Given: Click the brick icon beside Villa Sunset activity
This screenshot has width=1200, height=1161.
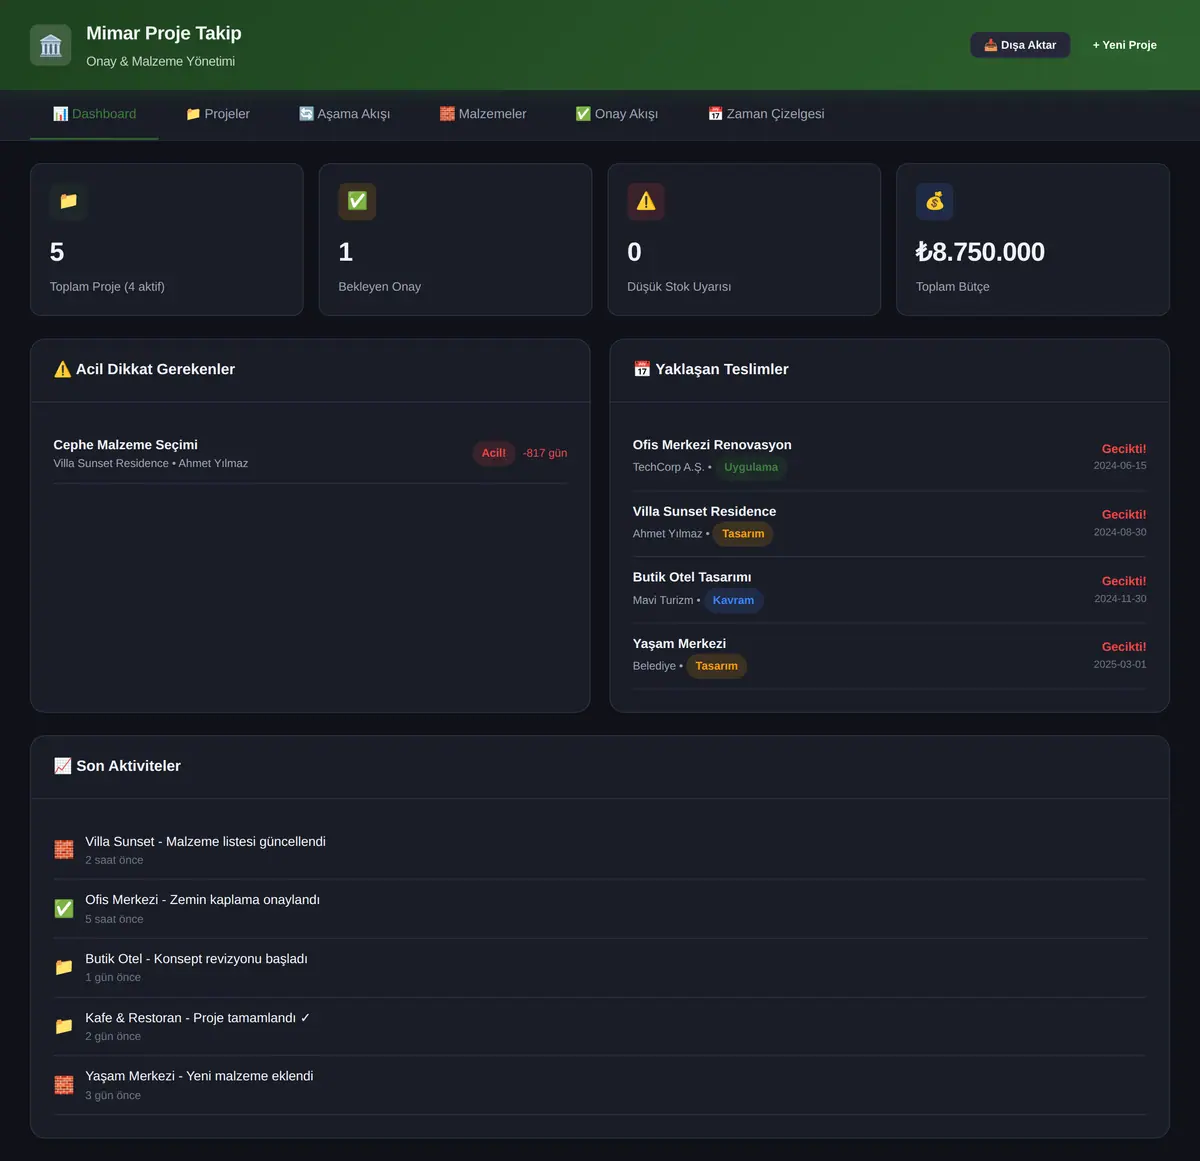Looking at the screenshot, I should [64, 850].
